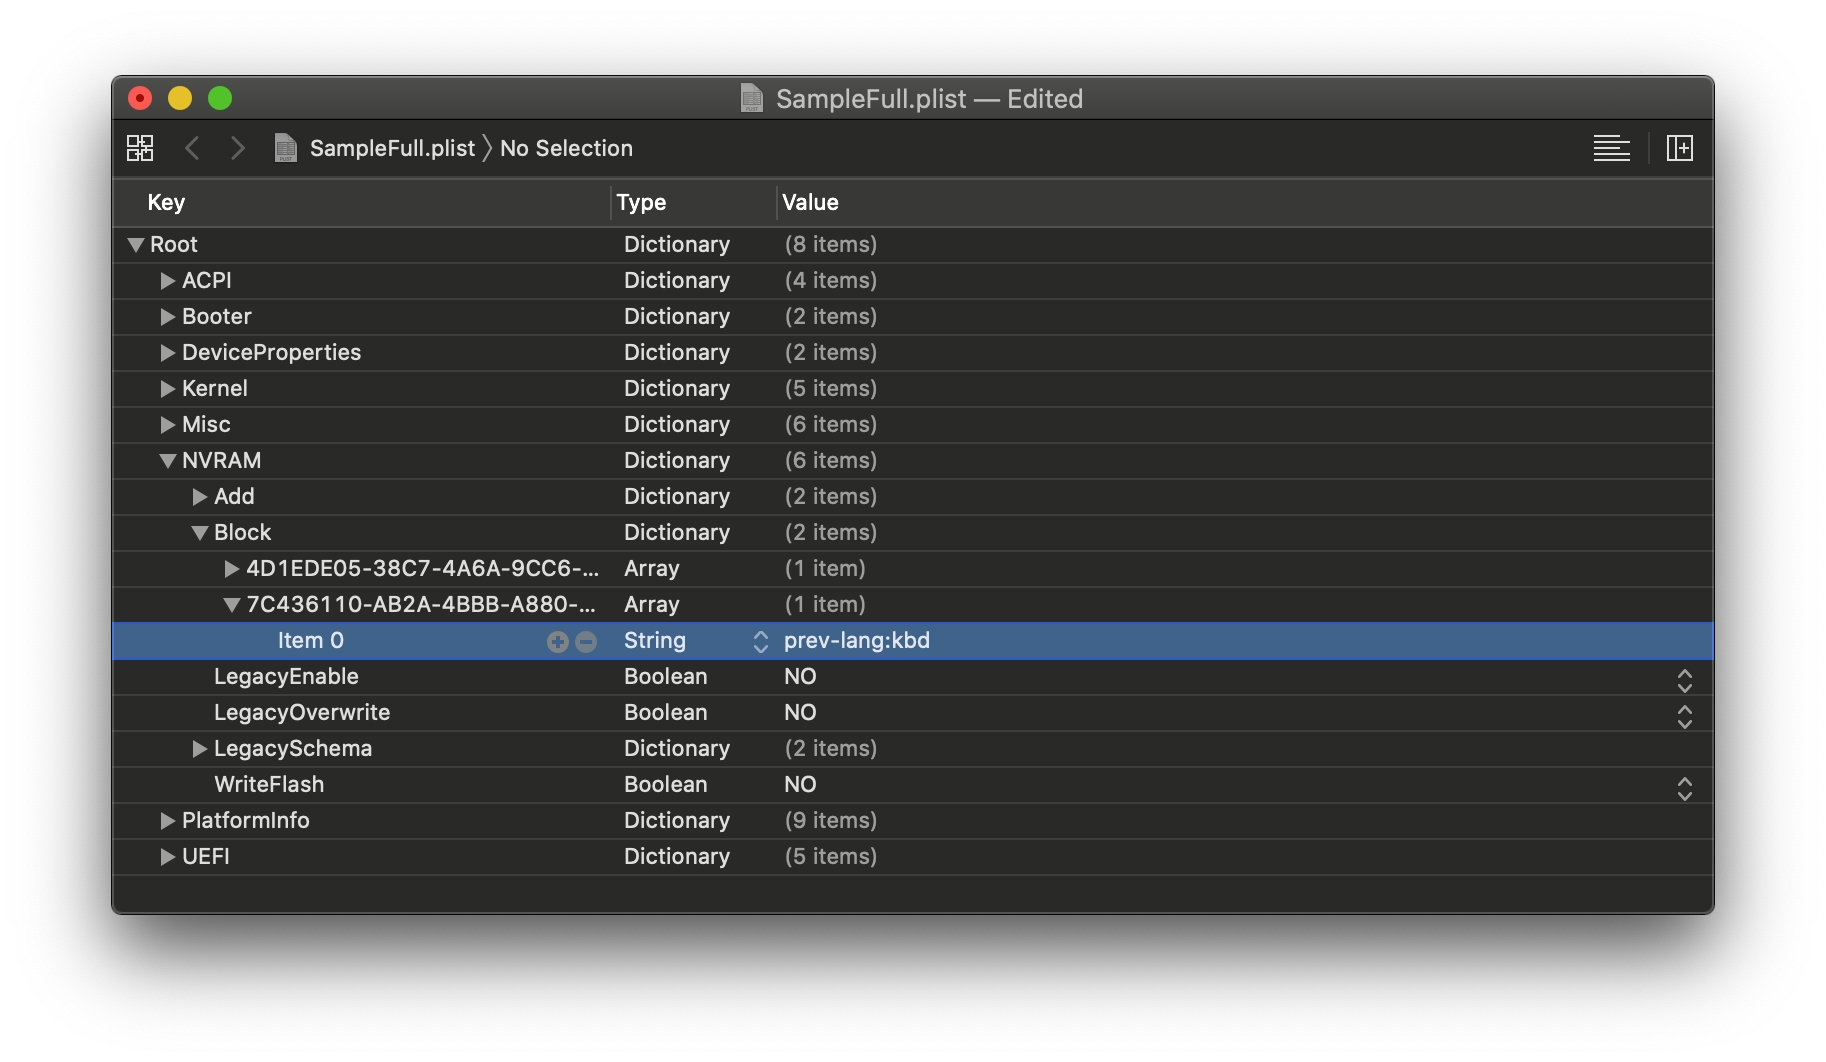This screenshot has height=1062, width=1826.
Task: Select the LegacyOverwrite key
Action: pyautogui.click(x=302, y=712)
